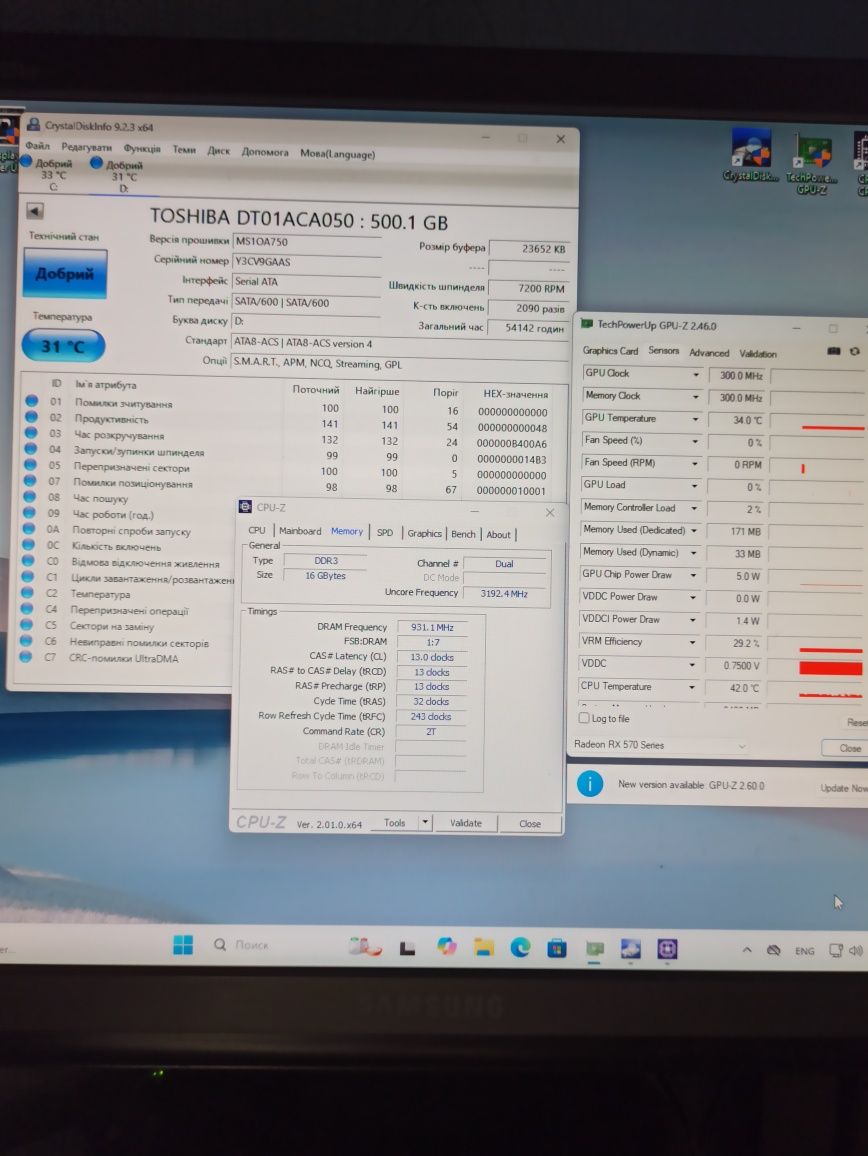Click the CrystalDiskInfo title bar icon

click(x=33, y=125)
